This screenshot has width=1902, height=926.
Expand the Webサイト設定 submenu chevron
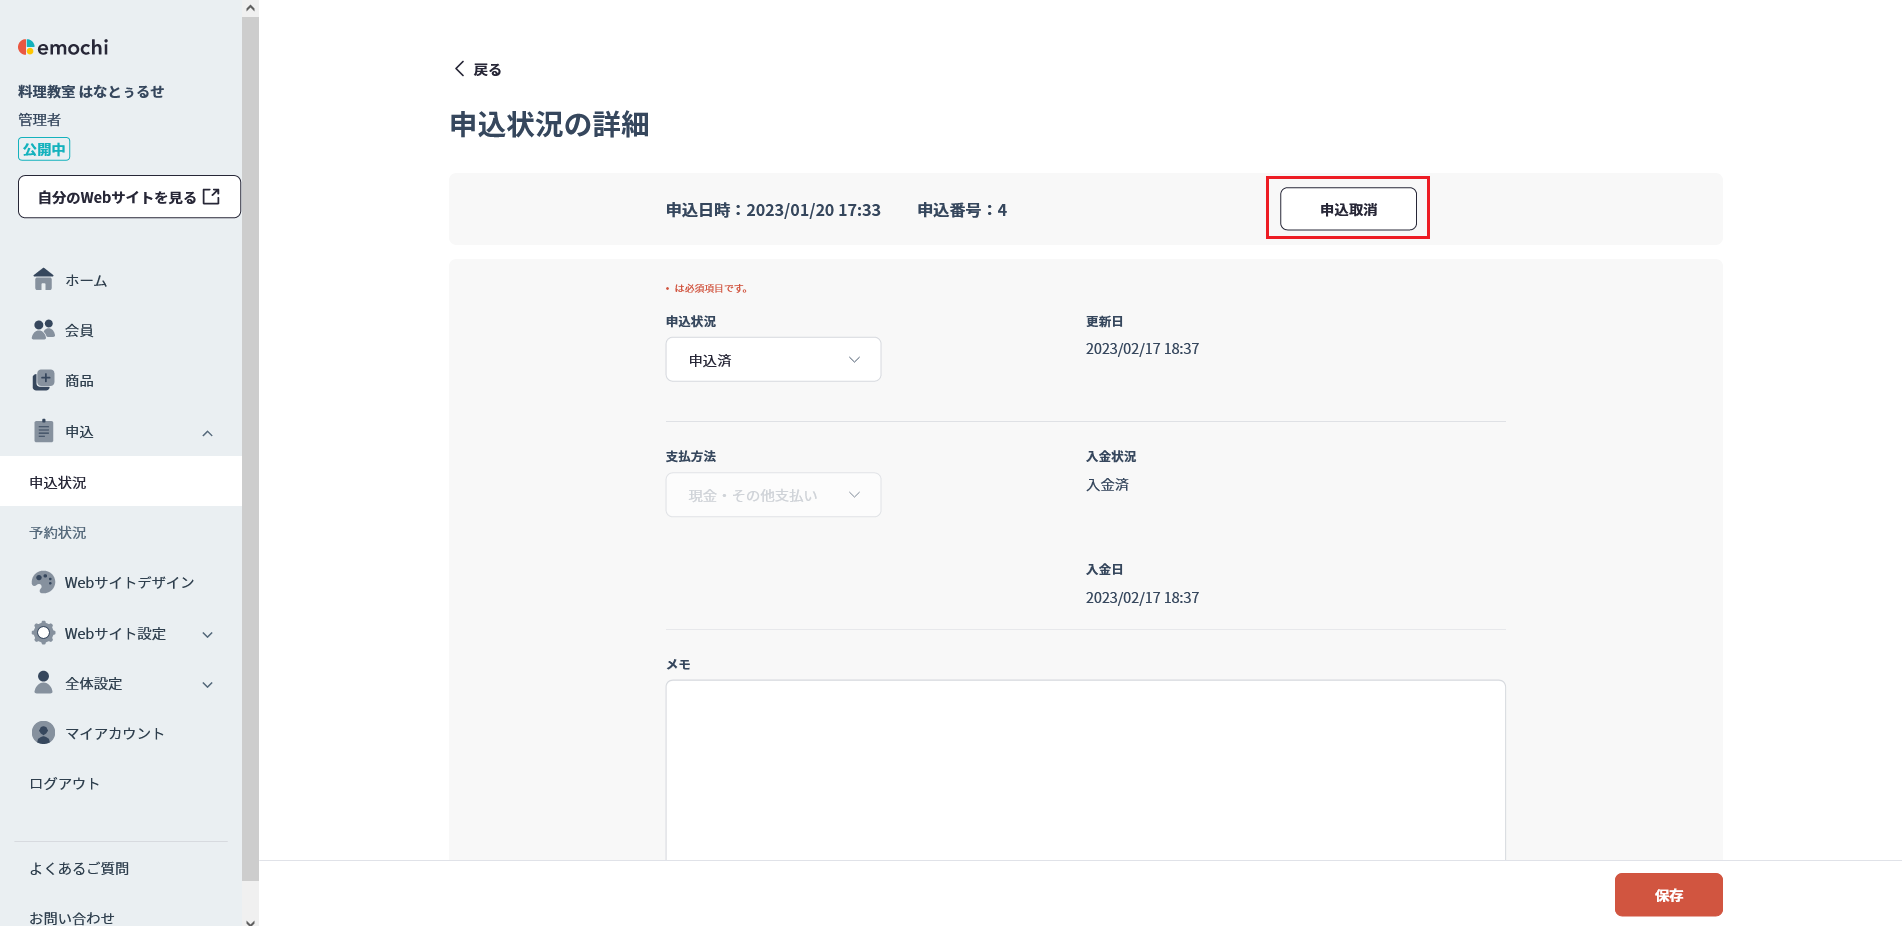tap(207, 634)
